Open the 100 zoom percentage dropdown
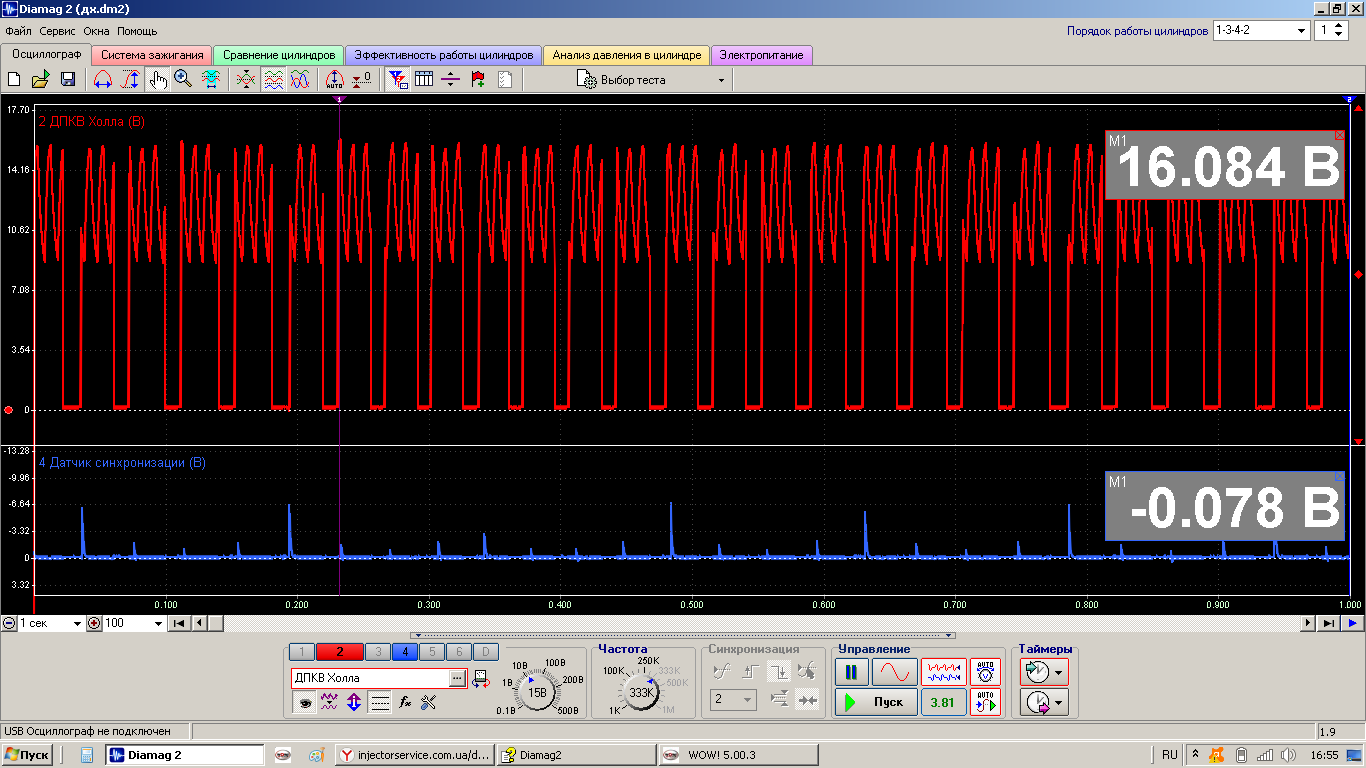Image resolution: width=1366 pixels, height=768 pixels. (x=133, y=623)
